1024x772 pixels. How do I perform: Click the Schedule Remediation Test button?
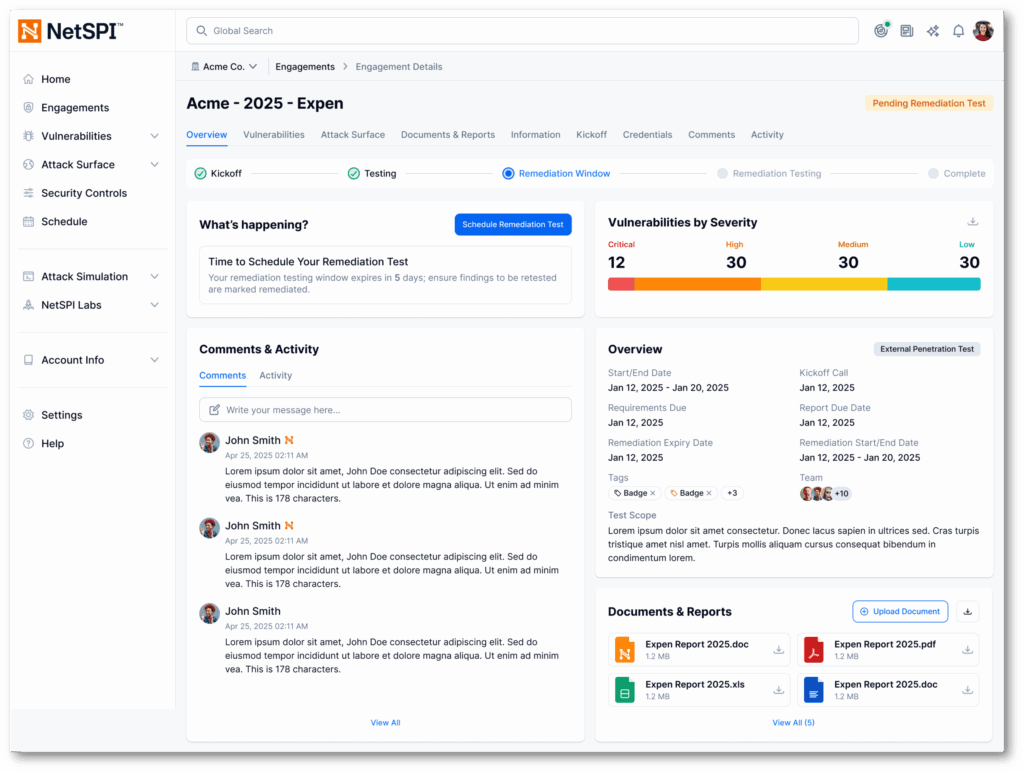(513, 225)
